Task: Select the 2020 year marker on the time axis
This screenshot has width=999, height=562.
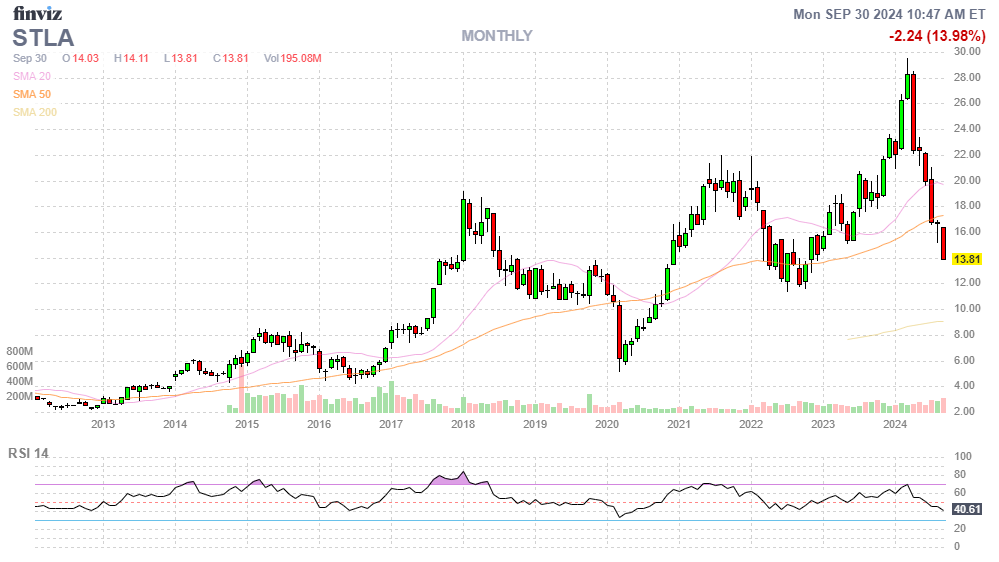Action: click(607, 424)
